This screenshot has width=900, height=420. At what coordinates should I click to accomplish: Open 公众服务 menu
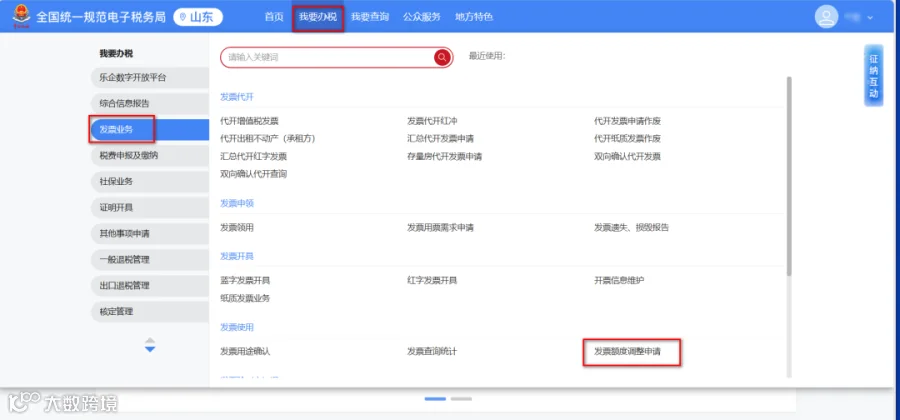422,17
